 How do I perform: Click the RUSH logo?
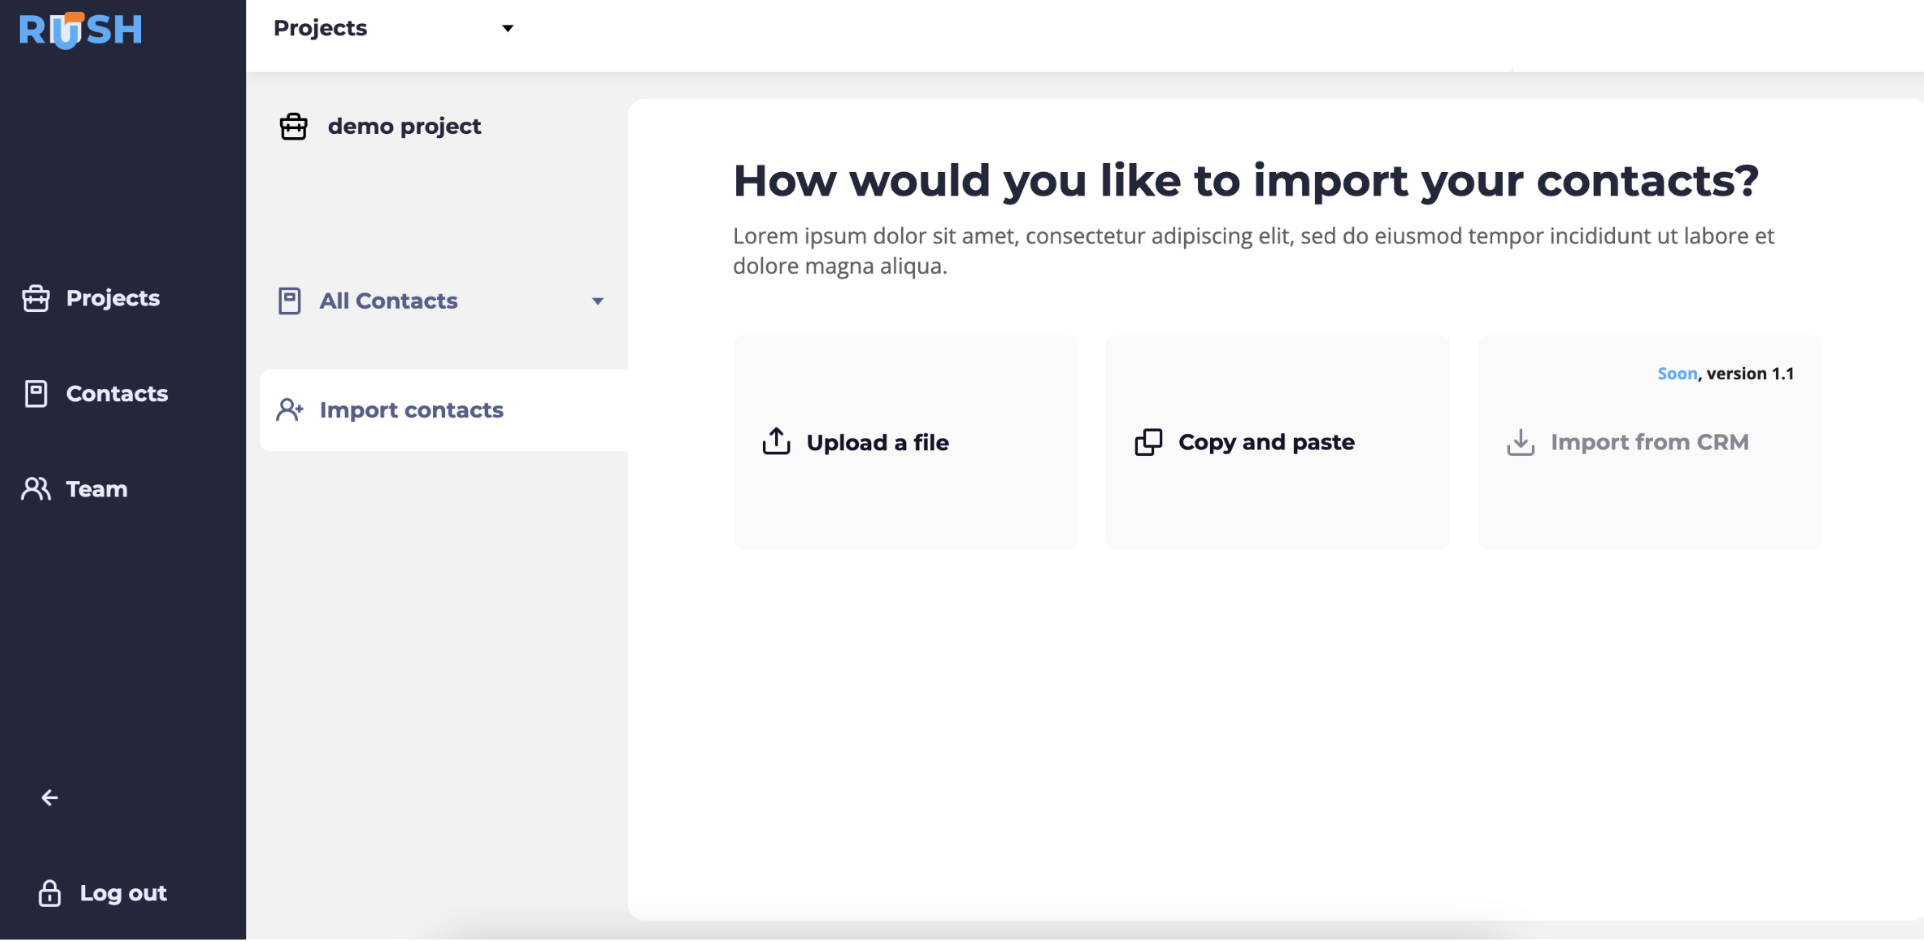80,30
